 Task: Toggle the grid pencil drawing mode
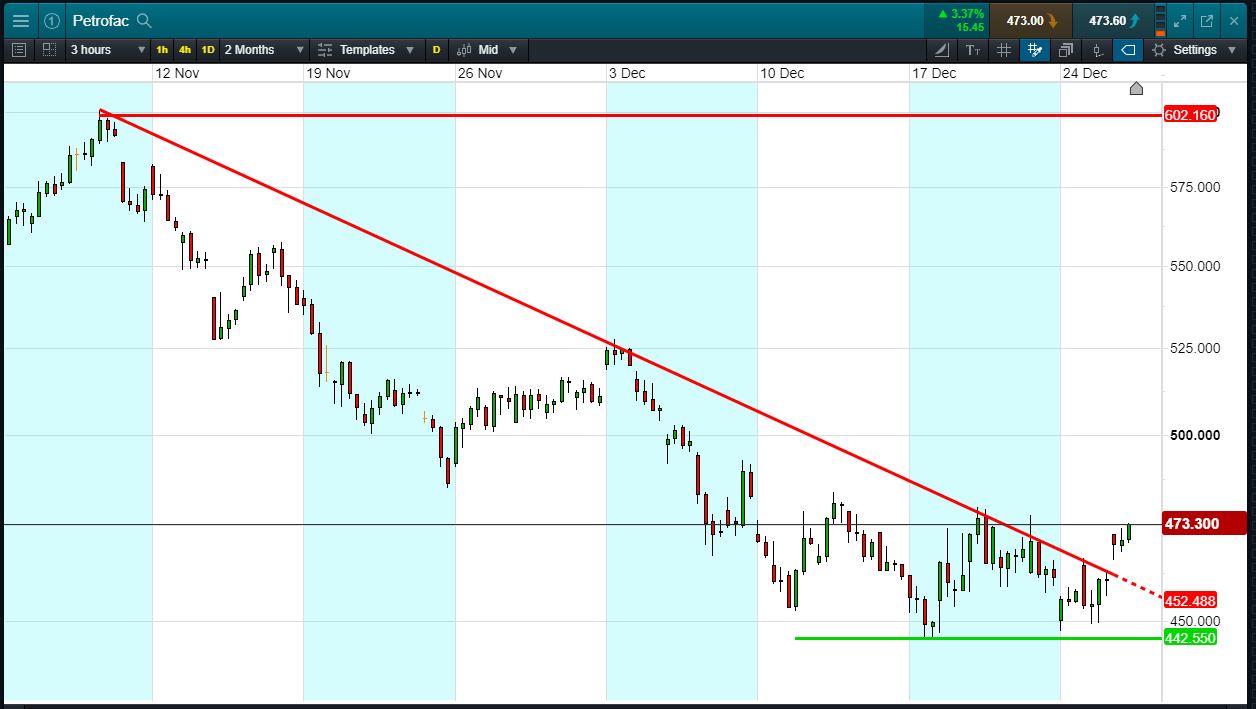tap(1035, 49)
